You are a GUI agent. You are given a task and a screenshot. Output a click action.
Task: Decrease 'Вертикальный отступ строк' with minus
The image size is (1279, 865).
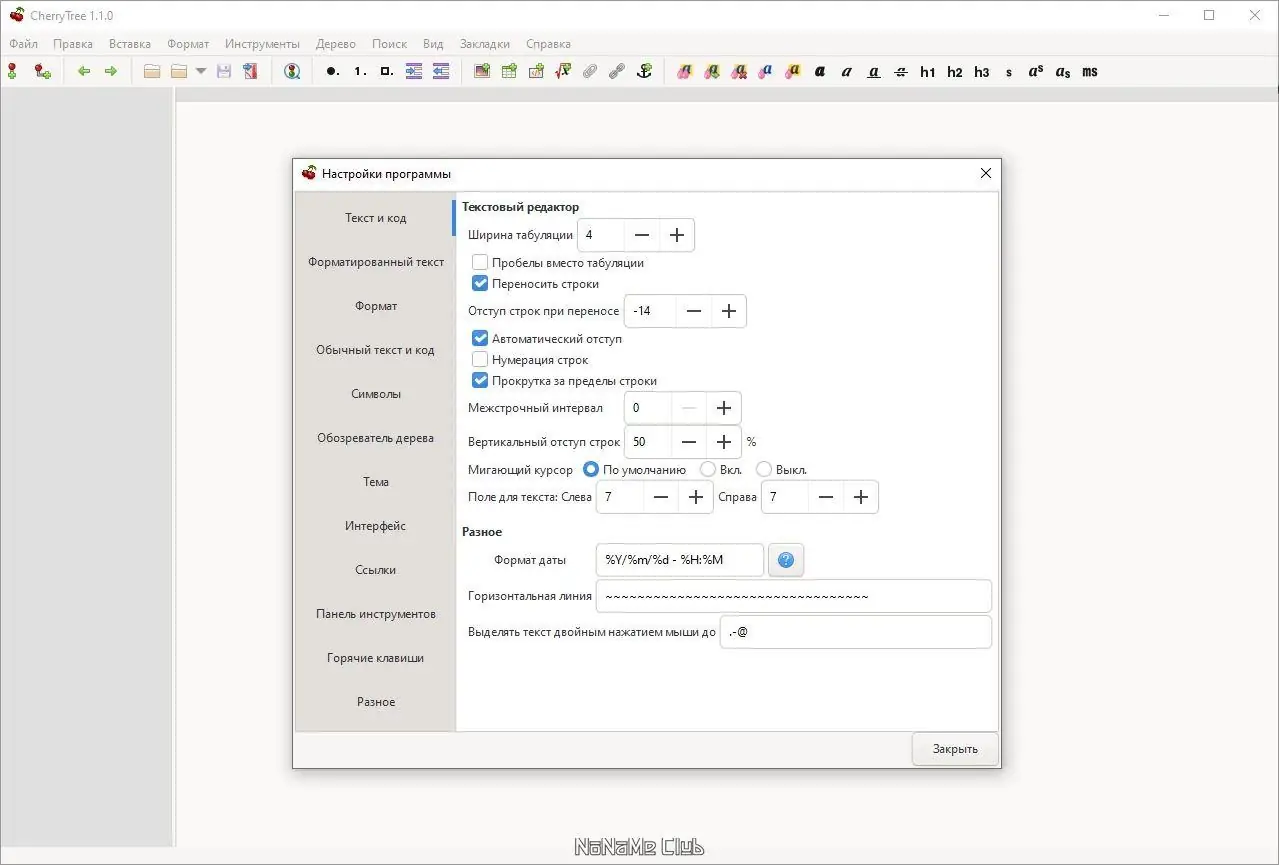689,442
